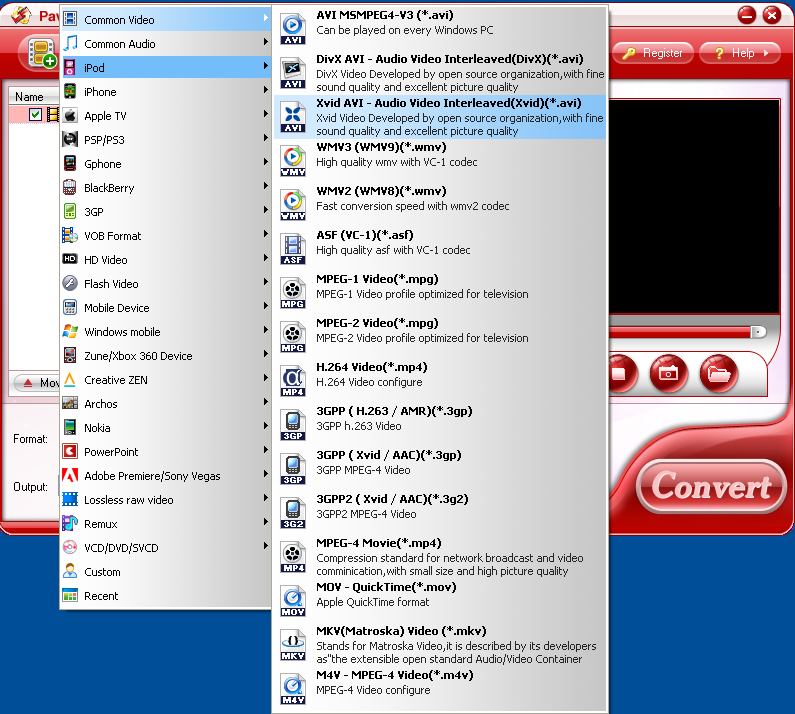795x714 pixels.
Task: Select the H.264 Video MP4 icon
Action: 293,381
